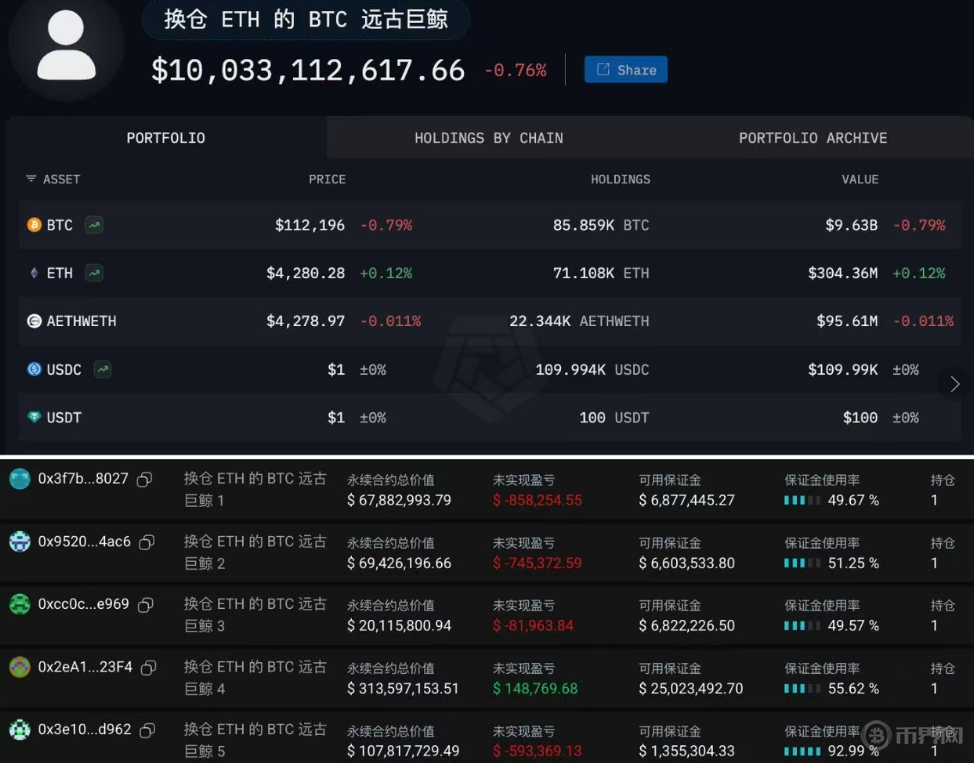Open the ETH price chart icon
This screenshot has height=763, width=974.
coord(94,273)
